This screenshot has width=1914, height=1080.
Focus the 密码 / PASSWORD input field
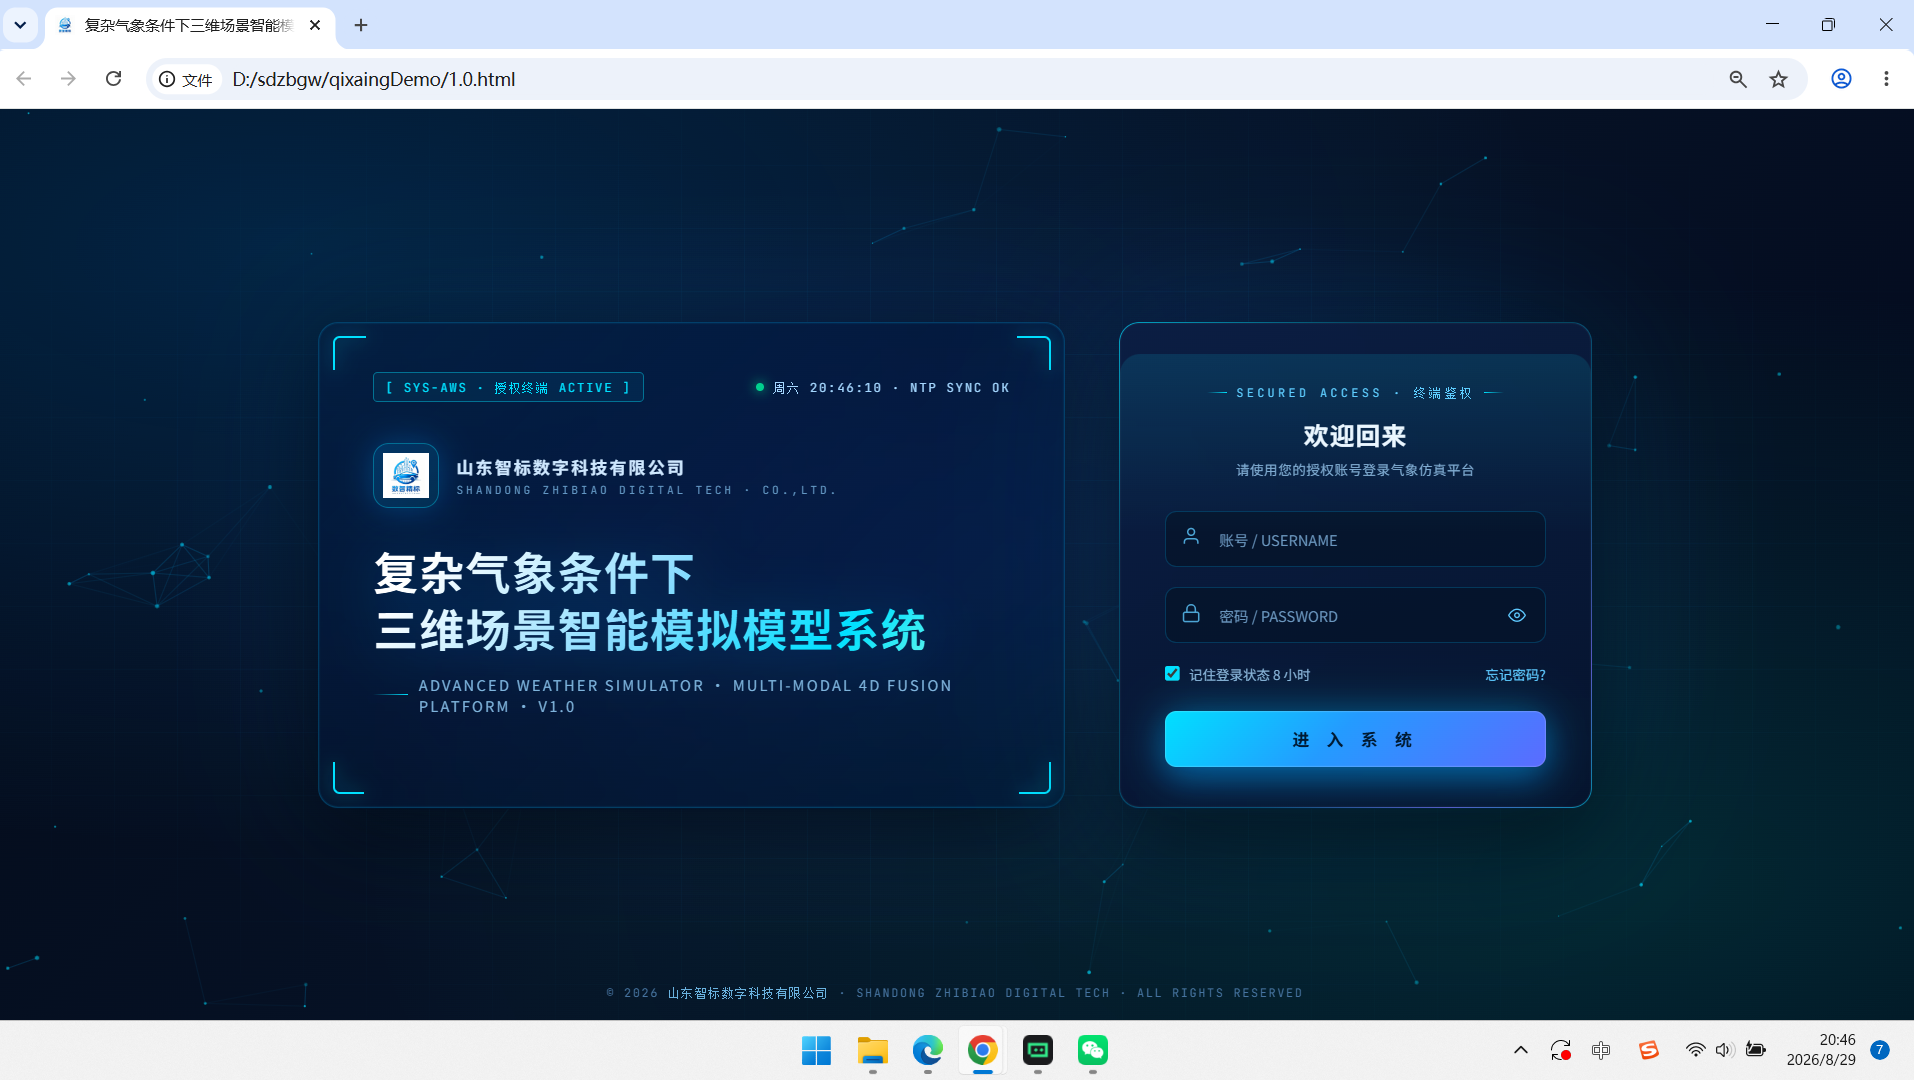[1355, 616]
